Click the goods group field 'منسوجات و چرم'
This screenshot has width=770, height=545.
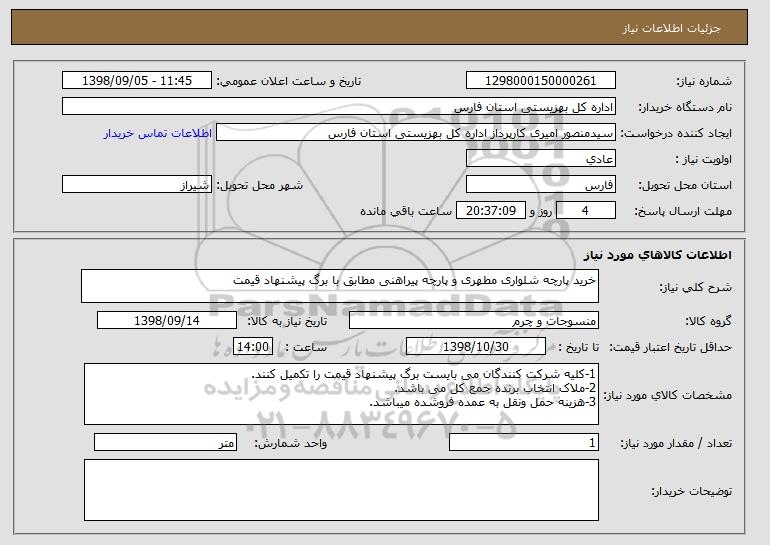[x=474, y=321]
